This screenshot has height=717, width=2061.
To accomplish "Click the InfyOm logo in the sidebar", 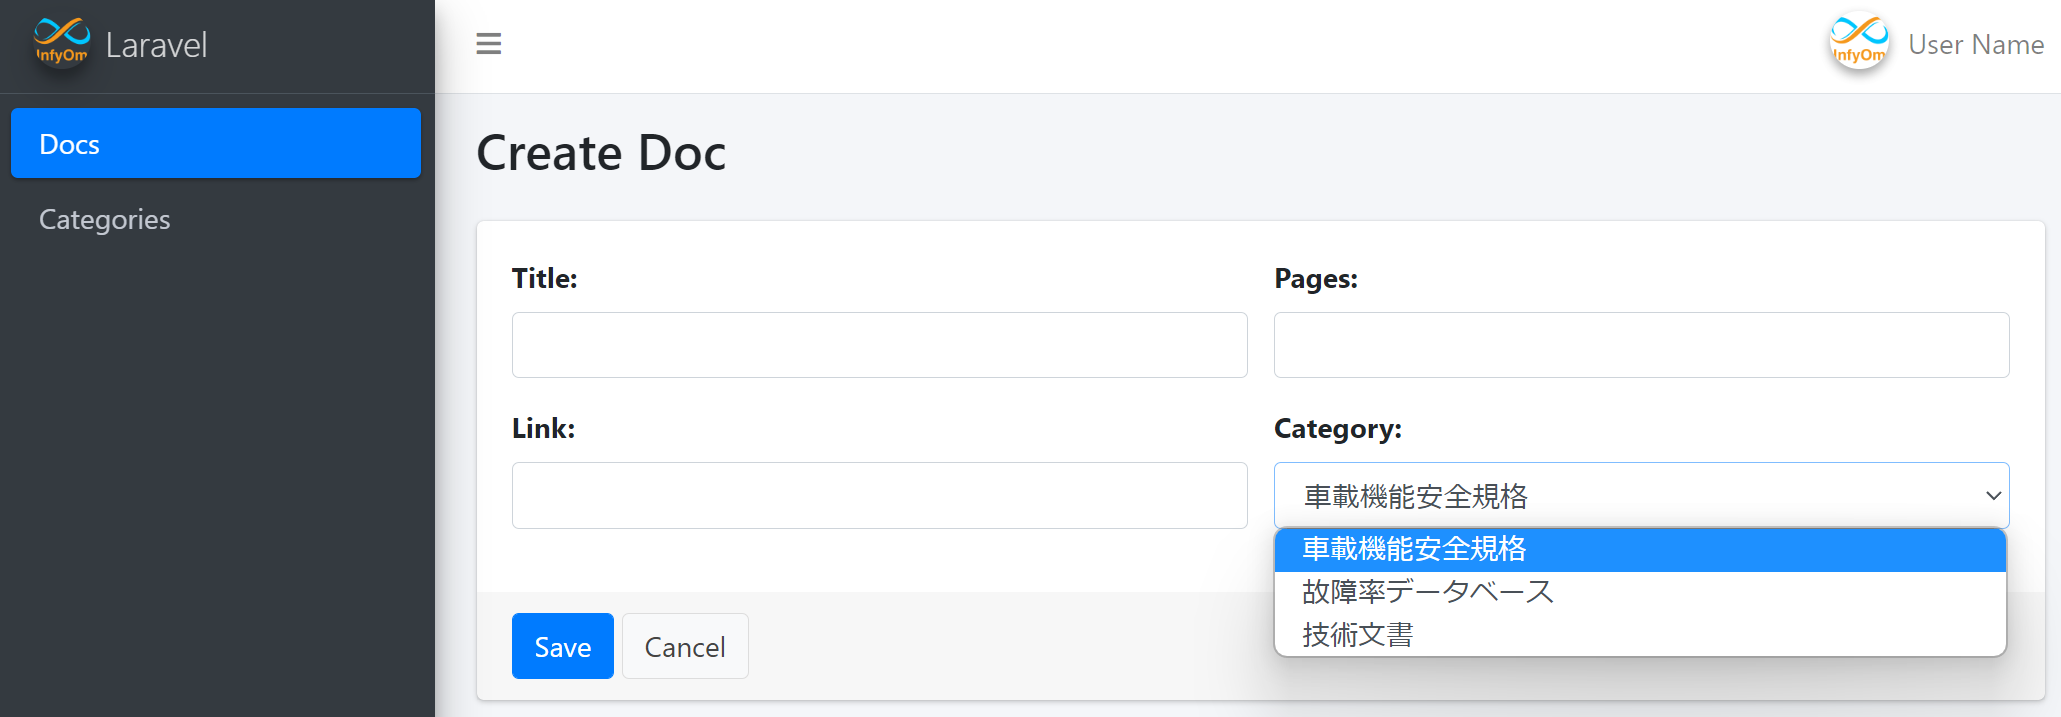I will (62, 42).
